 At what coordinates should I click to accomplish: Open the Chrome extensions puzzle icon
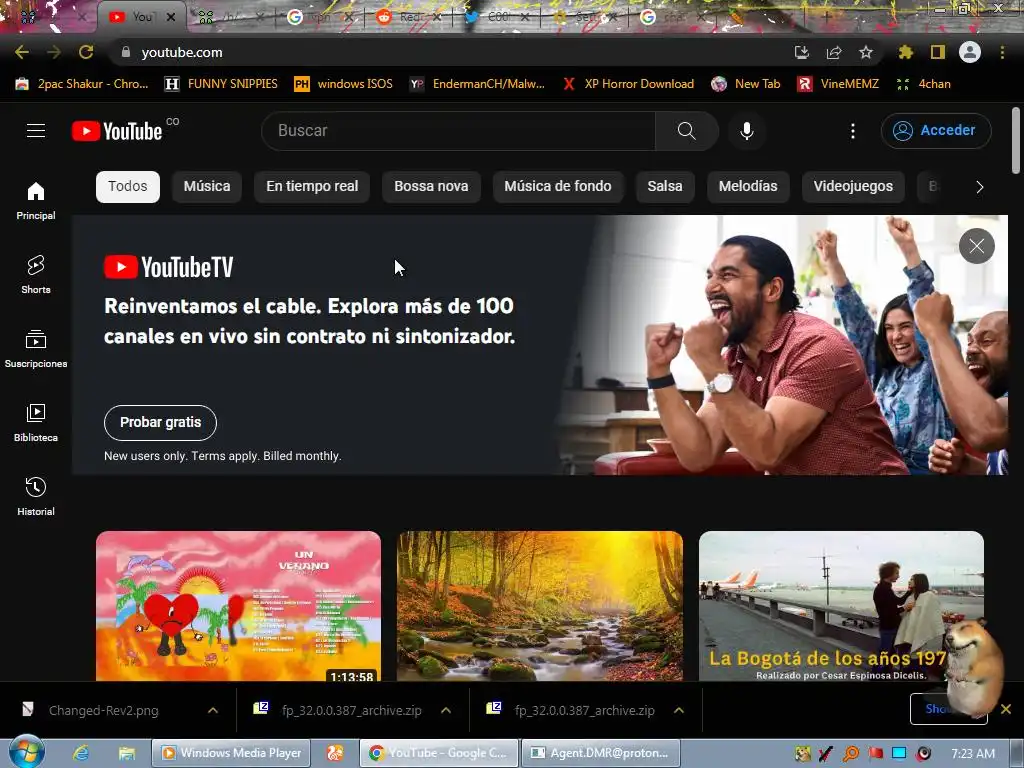click(905, 52)
